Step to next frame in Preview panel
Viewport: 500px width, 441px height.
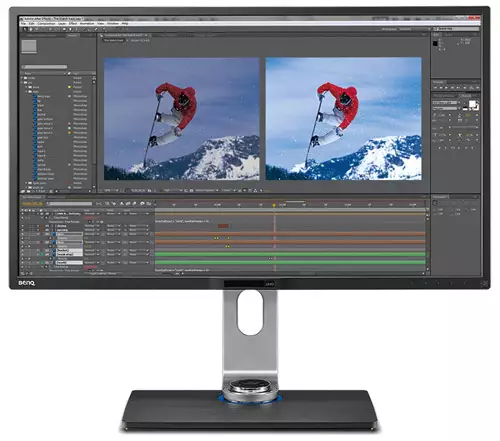[452, 88]
